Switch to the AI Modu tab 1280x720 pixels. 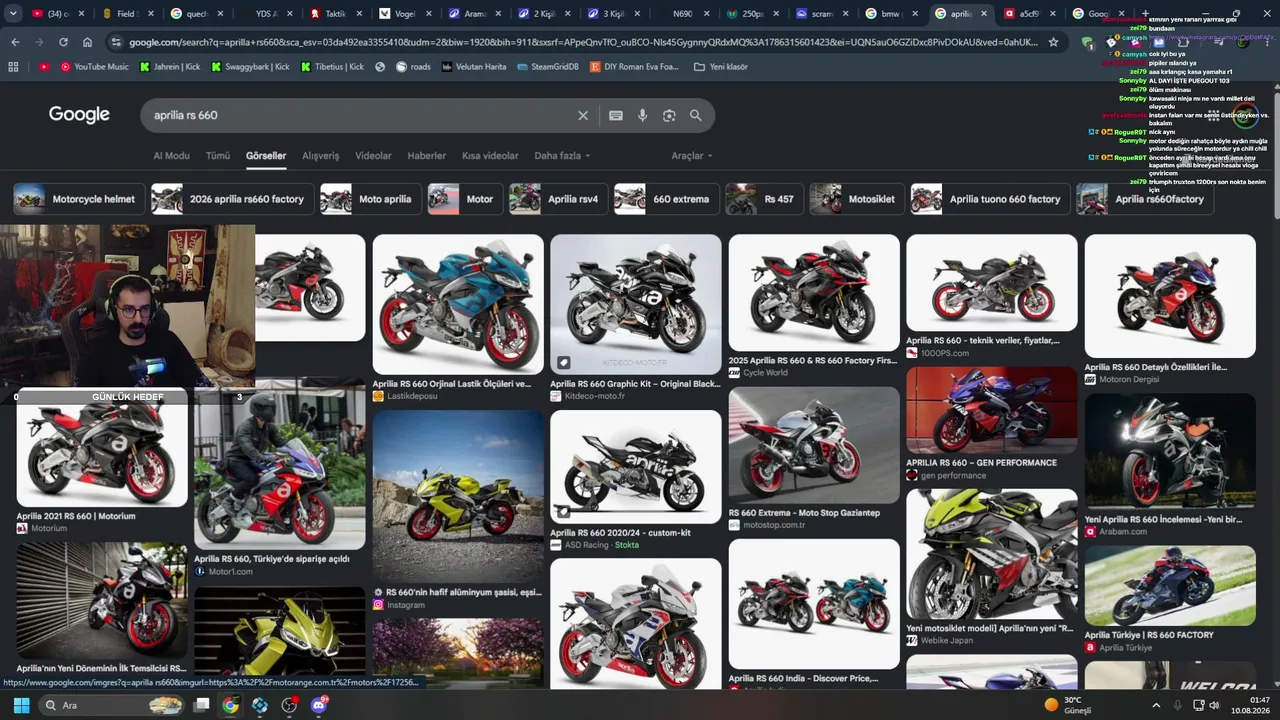pyautogui.click(x=171, y=156)
